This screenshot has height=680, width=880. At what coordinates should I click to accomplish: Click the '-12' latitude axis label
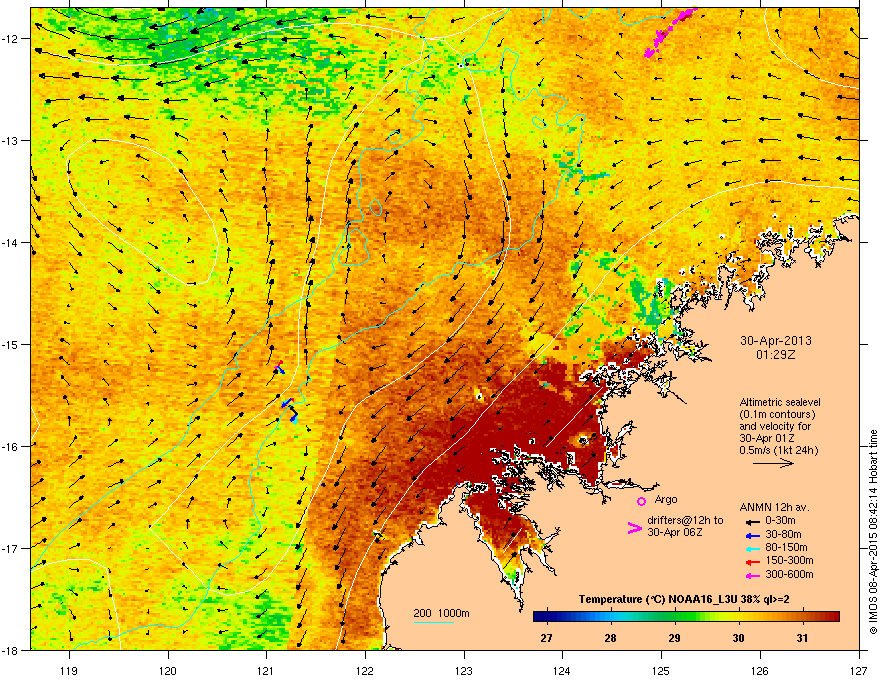pos(9,39)
